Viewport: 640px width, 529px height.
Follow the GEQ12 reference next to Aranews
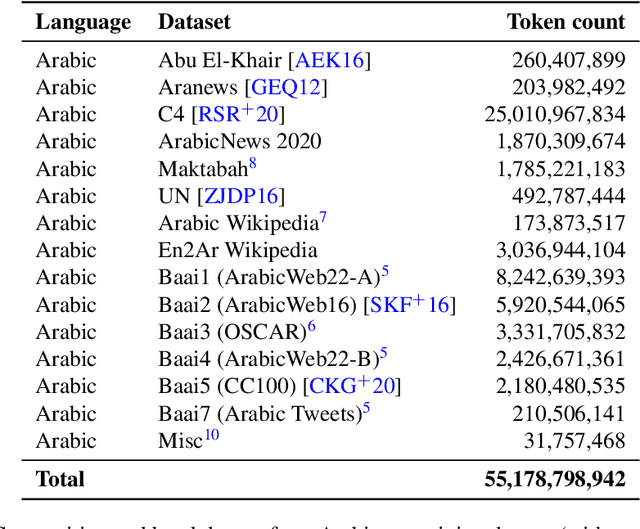pos(286,87)
